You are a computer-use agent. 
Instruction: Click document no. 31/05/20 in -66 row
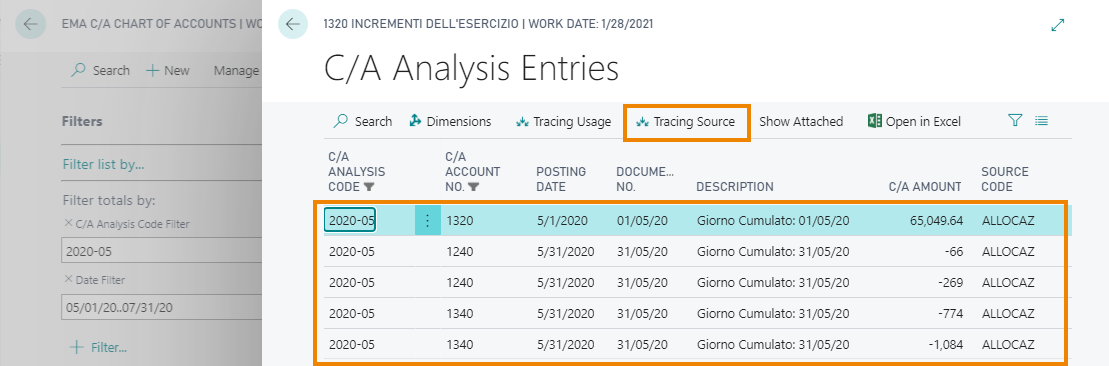pos(641,251)
